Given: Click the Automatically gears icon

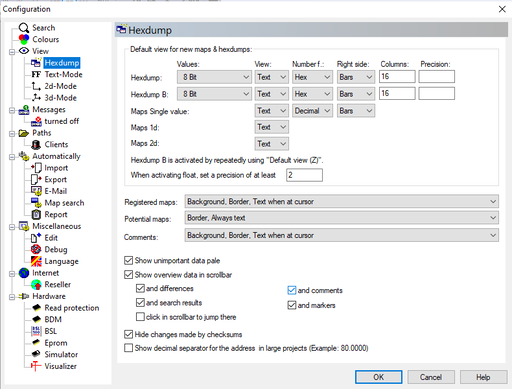Looking at the screenshot, I should coord(24,156).
